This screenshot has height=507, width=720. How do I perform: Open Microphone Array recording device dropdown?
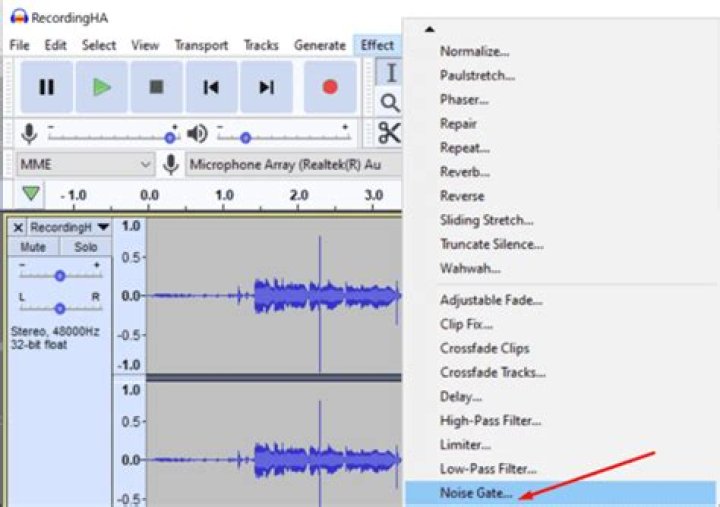click(292, 164)
